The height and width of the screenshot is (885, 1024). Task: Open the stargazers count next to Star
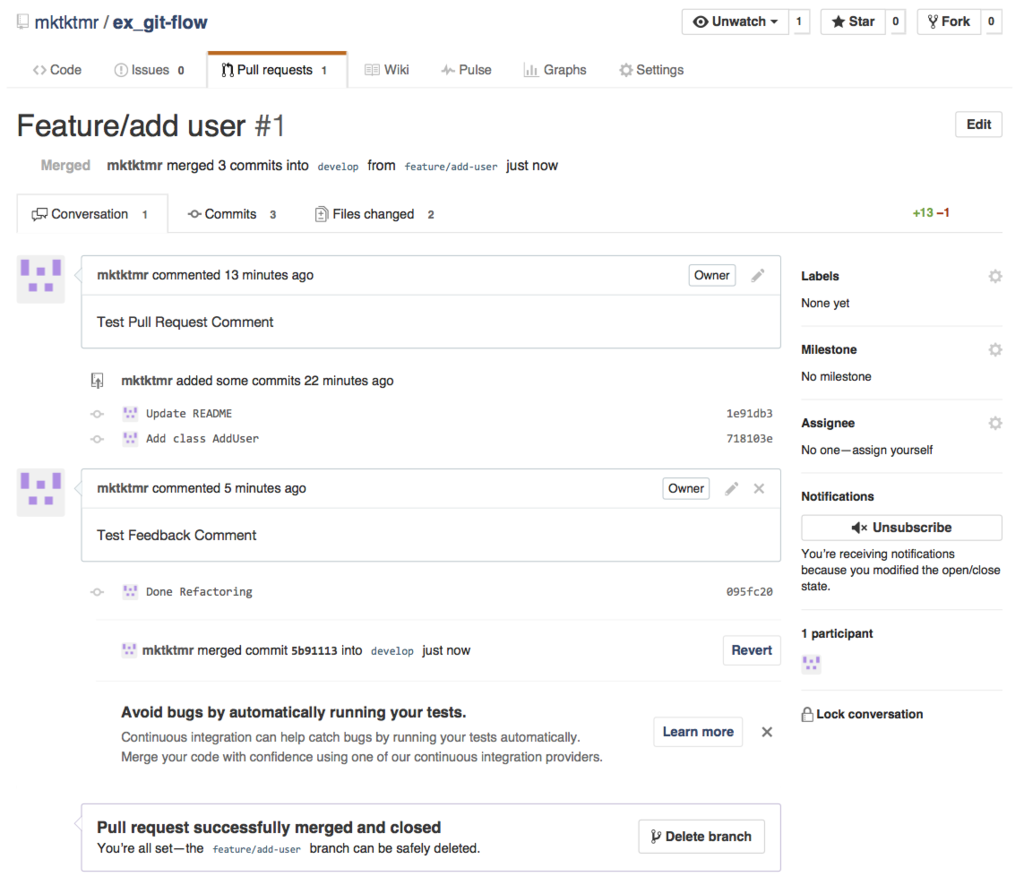(895, 22)
